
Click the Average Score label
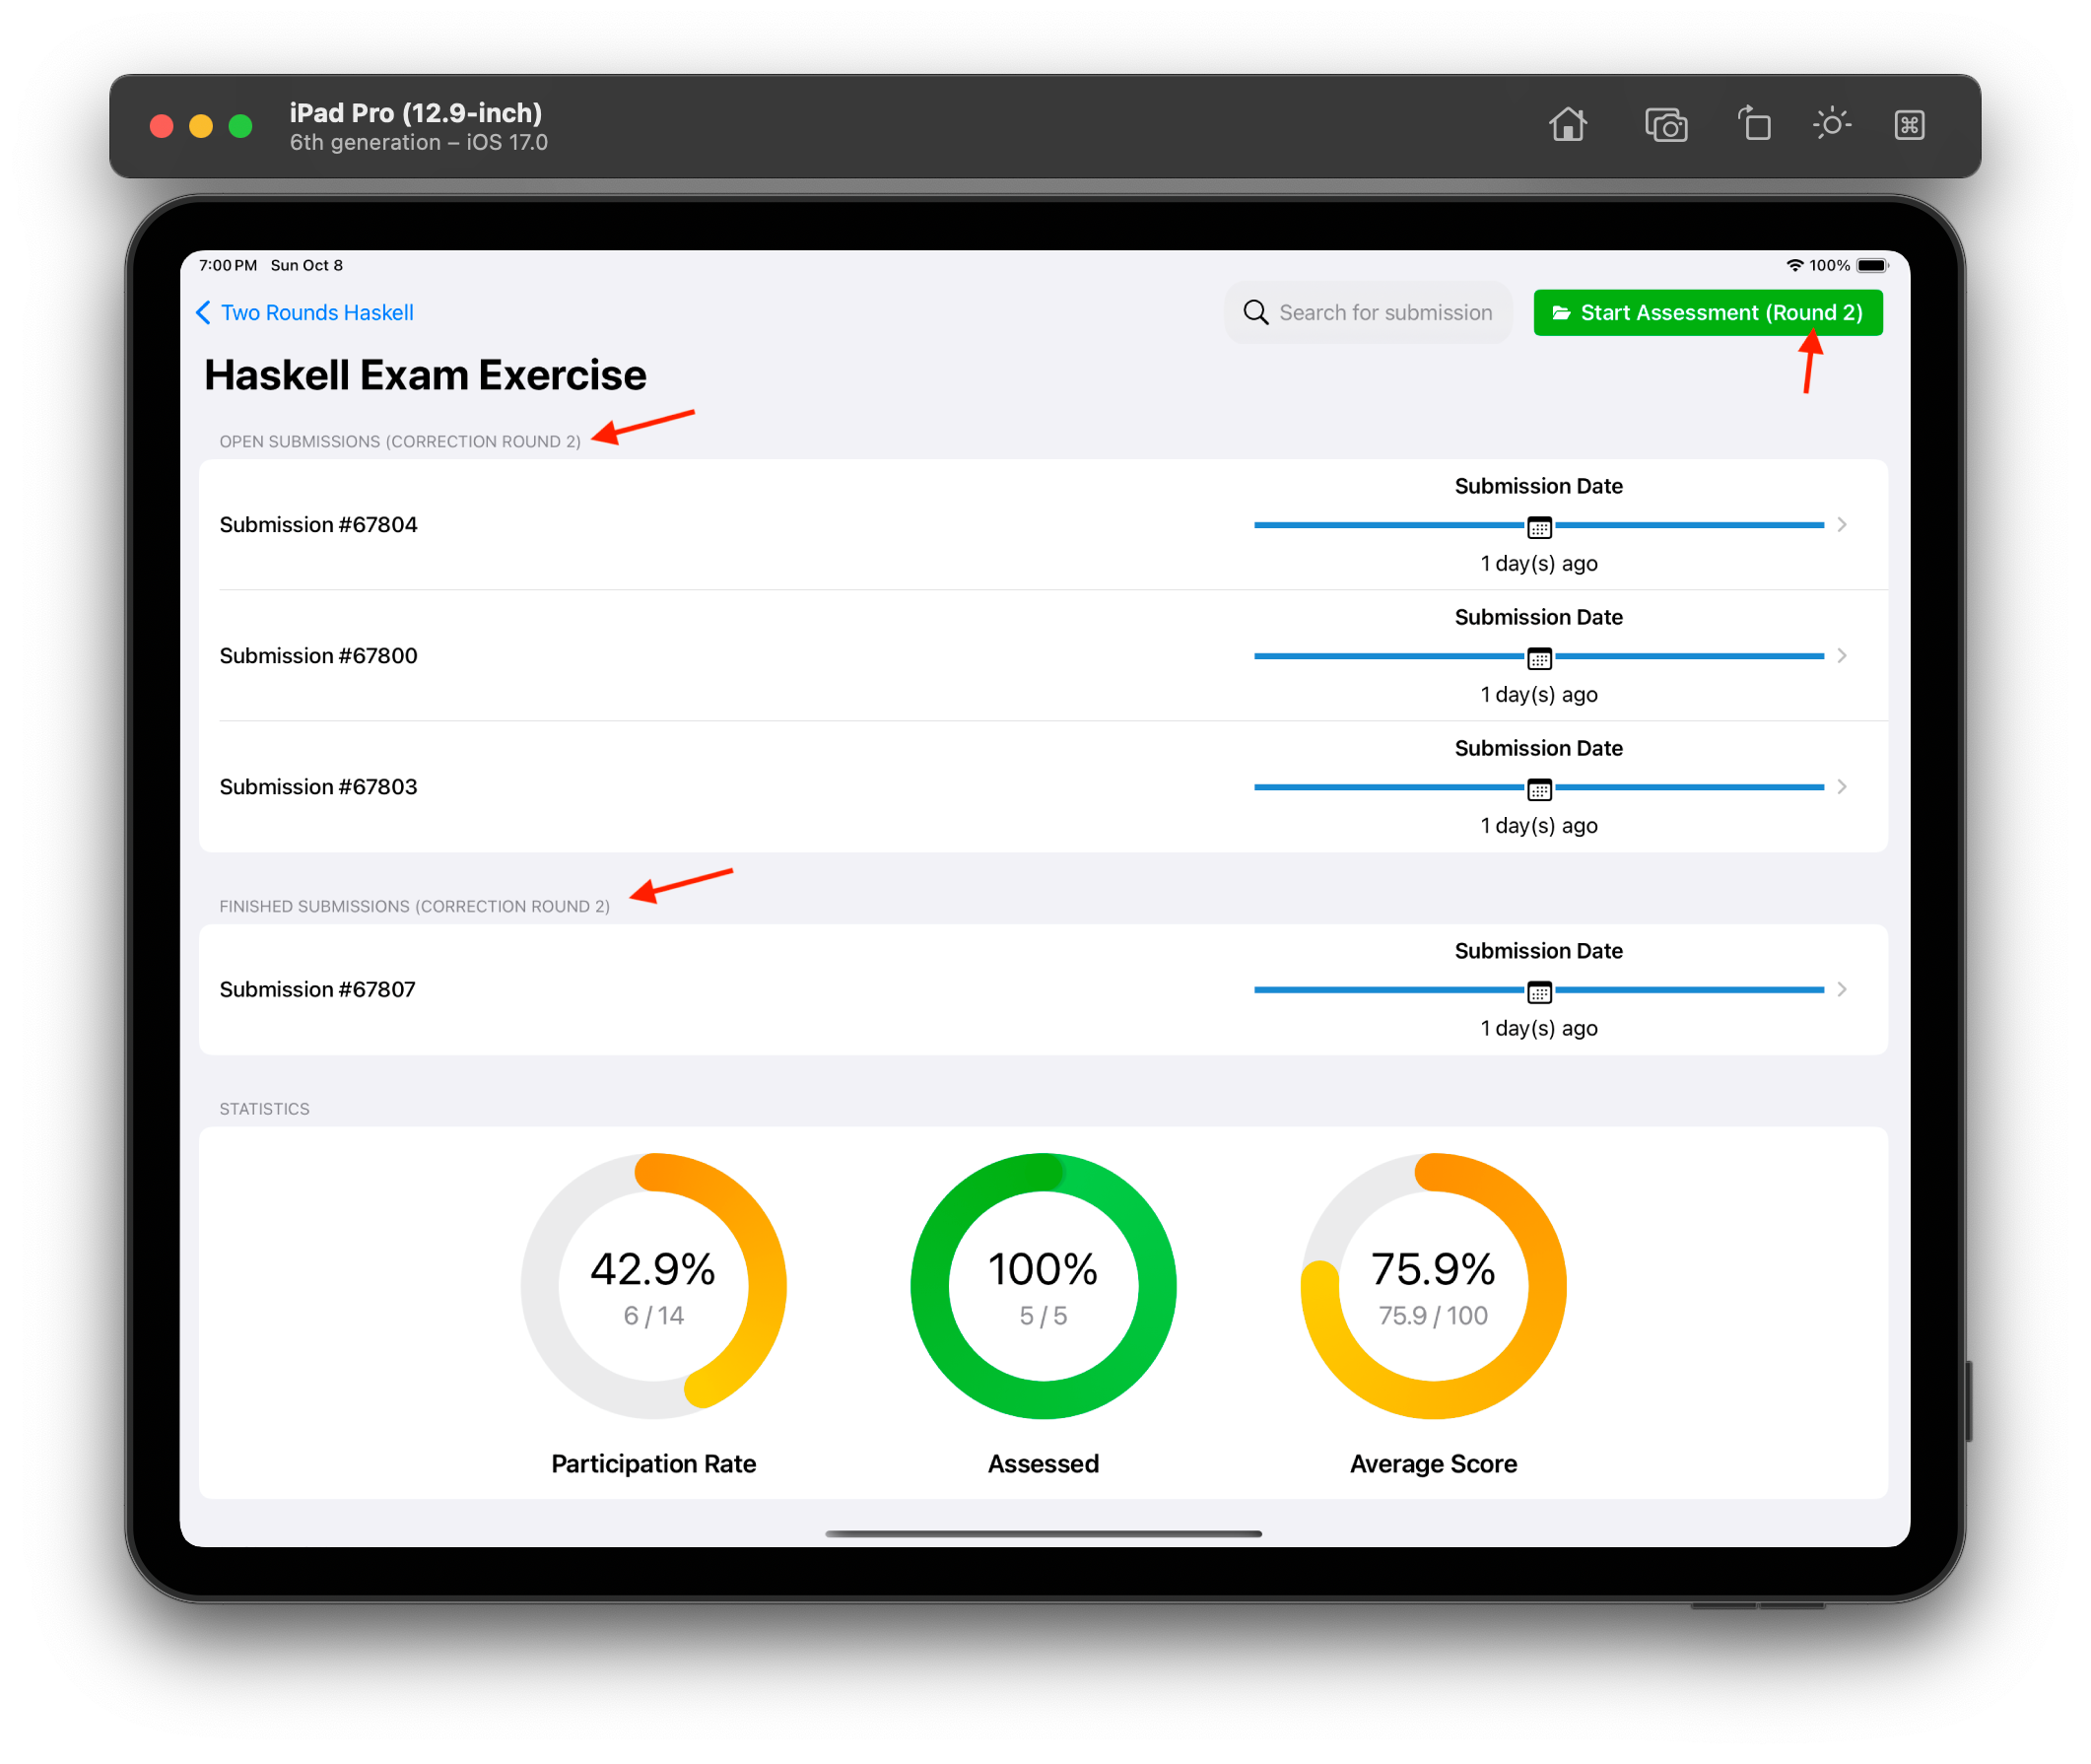(1432, 1463)
